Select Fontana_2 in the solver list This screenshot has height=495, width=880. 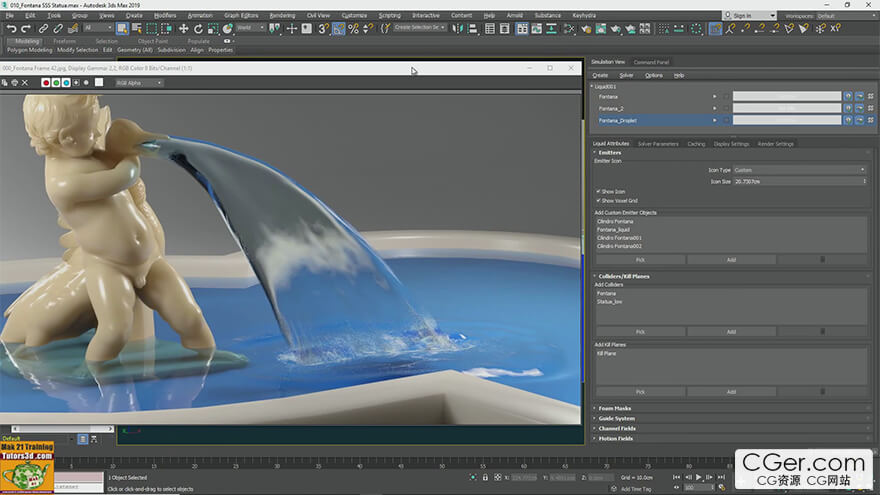coord(611,108)
